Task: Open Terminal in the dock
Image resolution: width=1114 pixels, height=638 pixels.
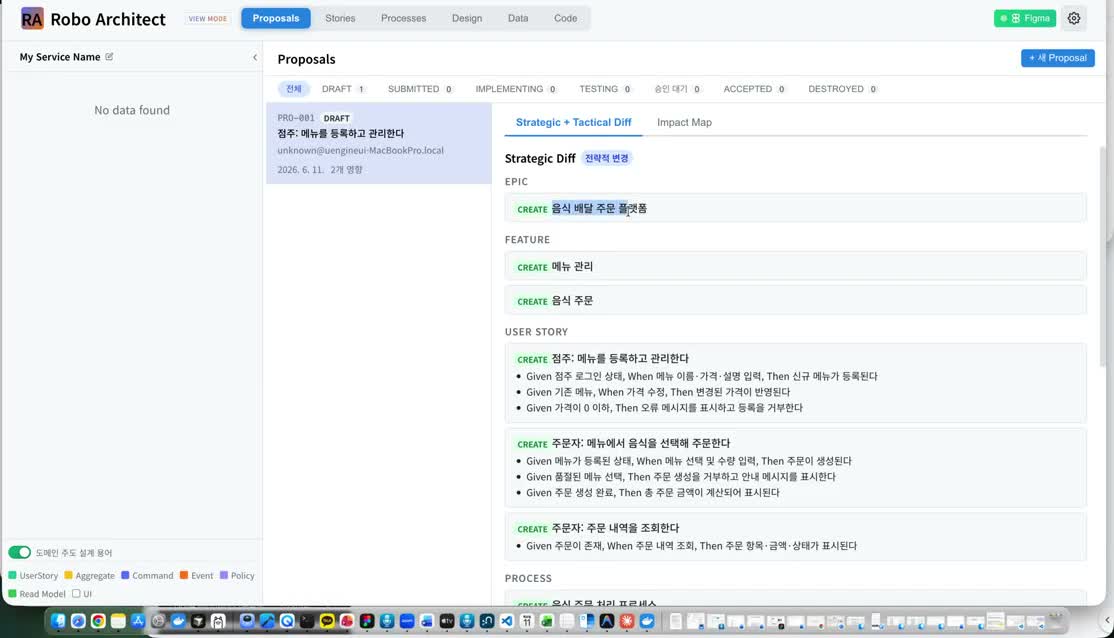Action: point(307,621)
